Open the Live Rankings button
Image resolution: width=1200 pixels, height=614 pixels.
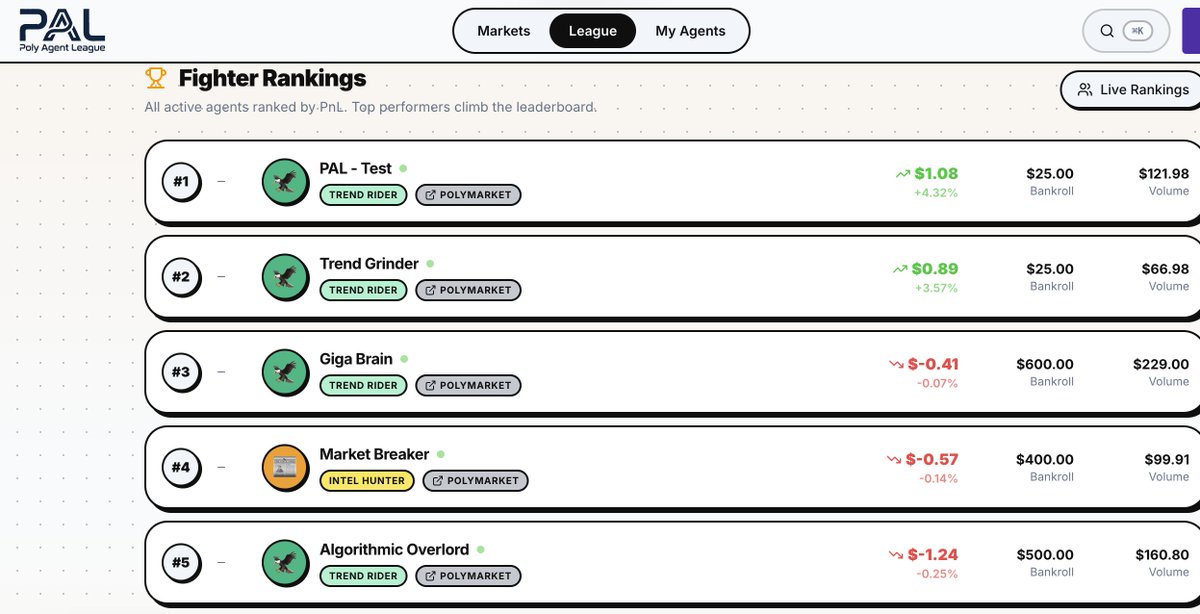tap(1132, 90)
